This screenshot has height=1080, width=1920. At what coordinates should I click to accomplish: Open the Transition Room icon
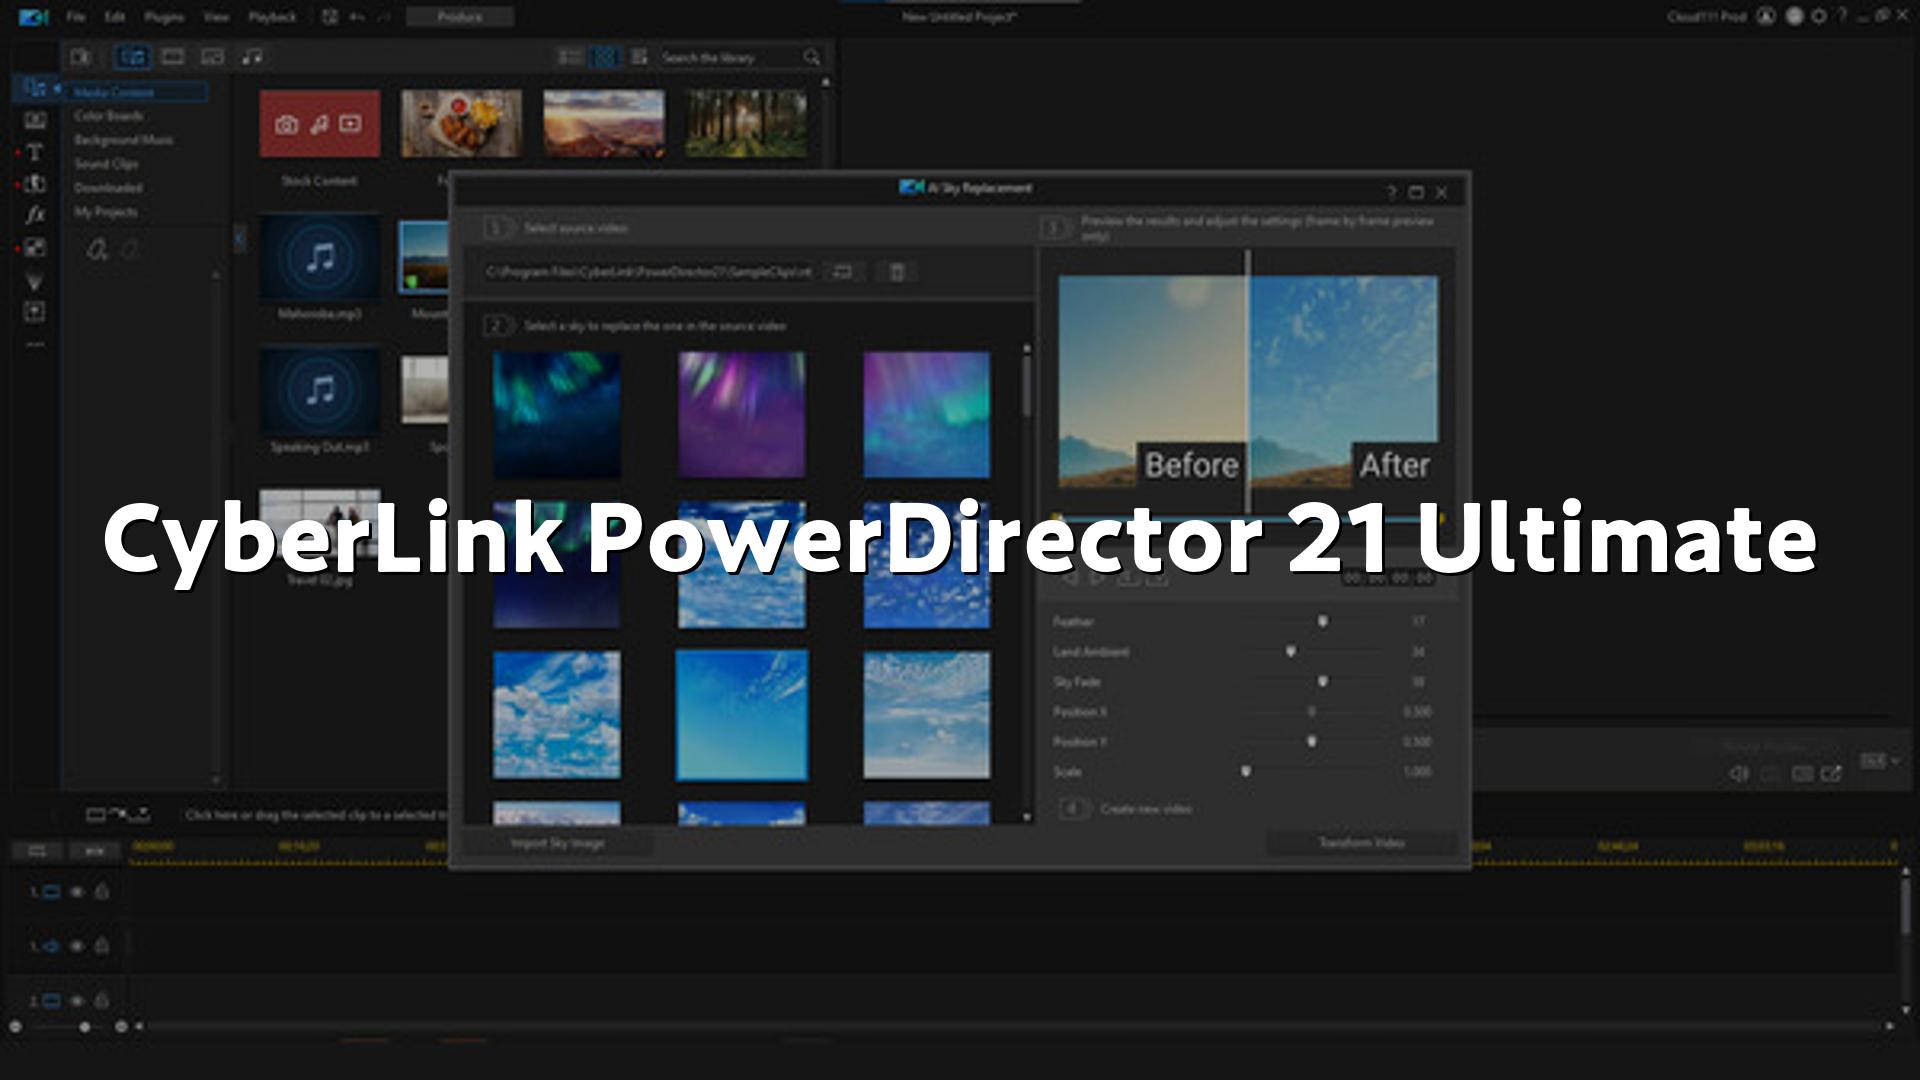click(35, 184)
